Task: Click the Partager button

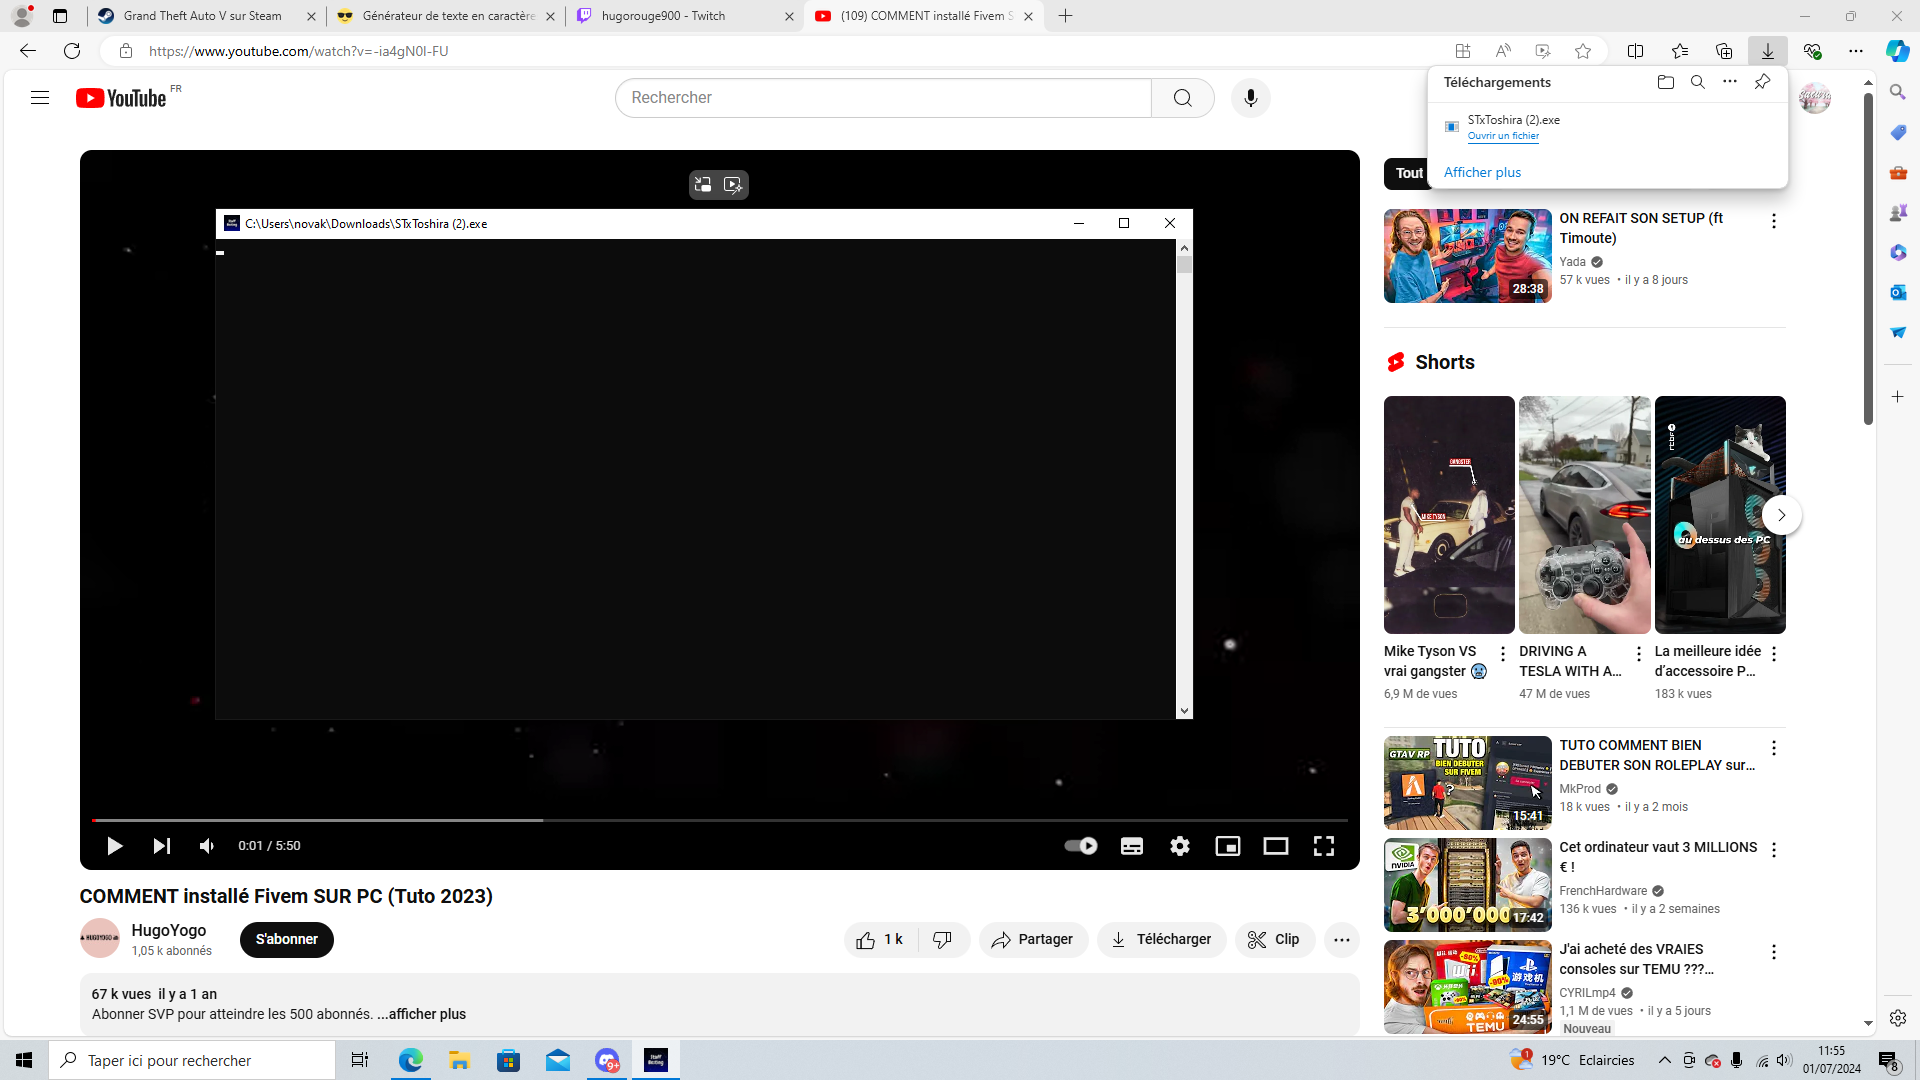Action: click(1033, 940)
